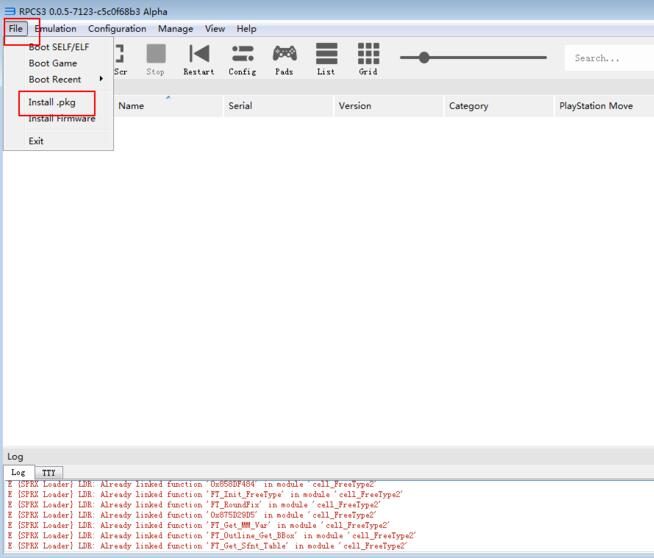Sort by Serial column header

pyautogui.click(x=278, y=106)
